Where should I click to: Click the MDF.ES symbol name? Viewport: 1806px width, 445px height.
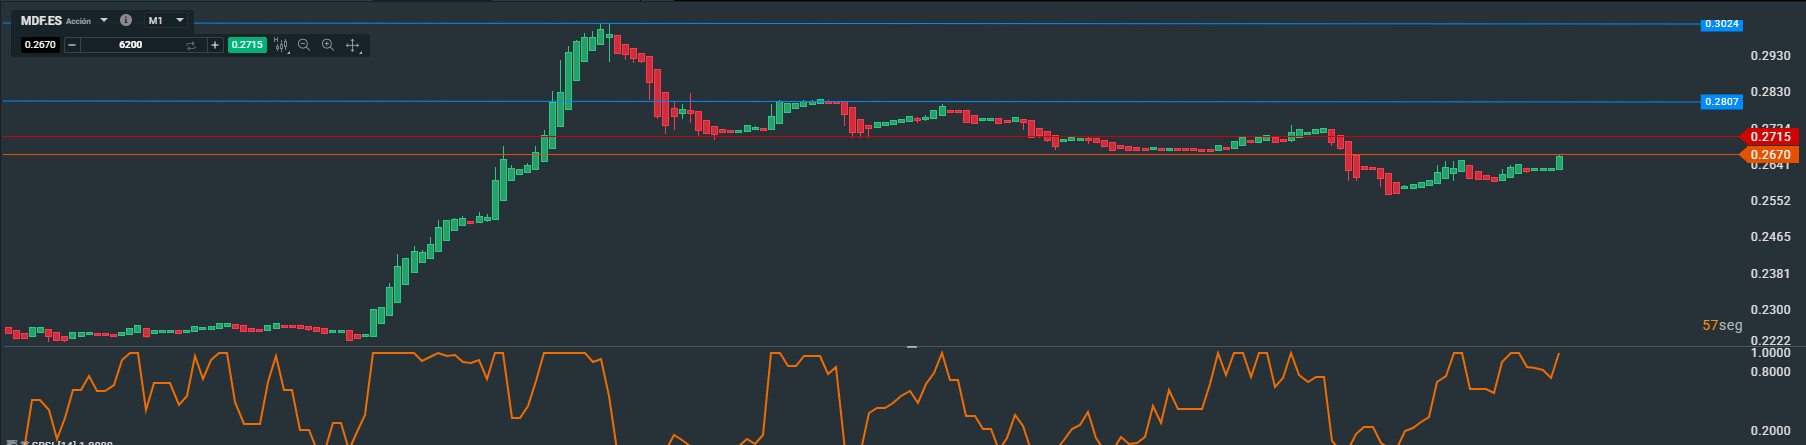[41, 20]
